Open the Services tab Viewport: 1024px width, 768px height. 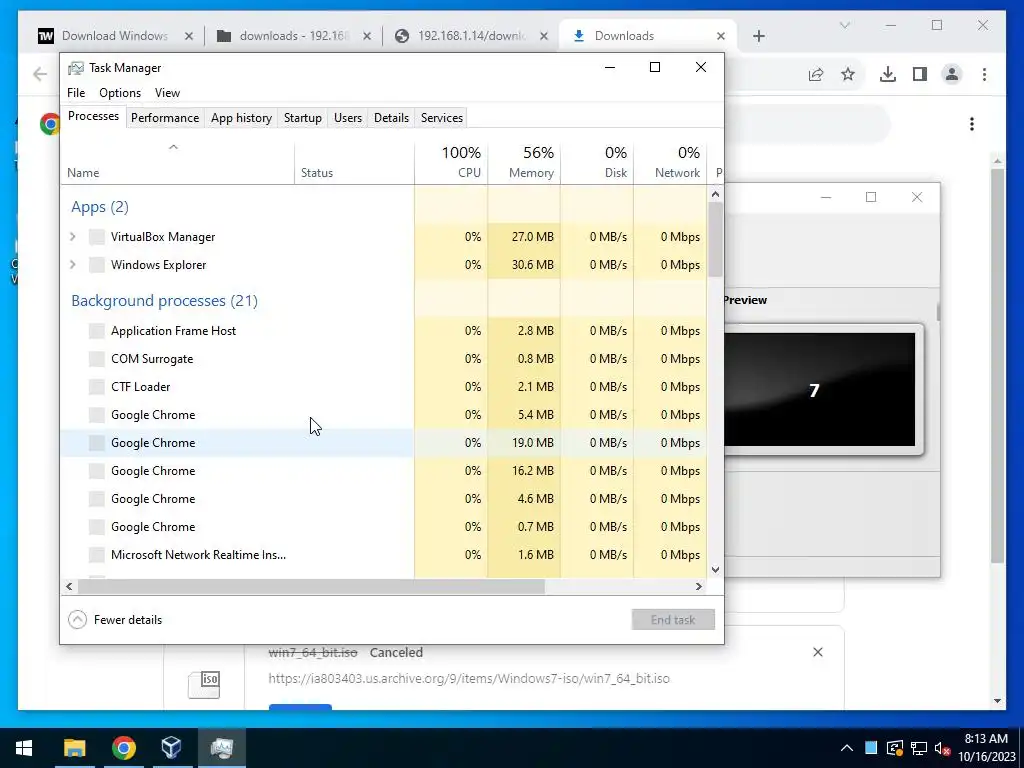tap(441, 118)
